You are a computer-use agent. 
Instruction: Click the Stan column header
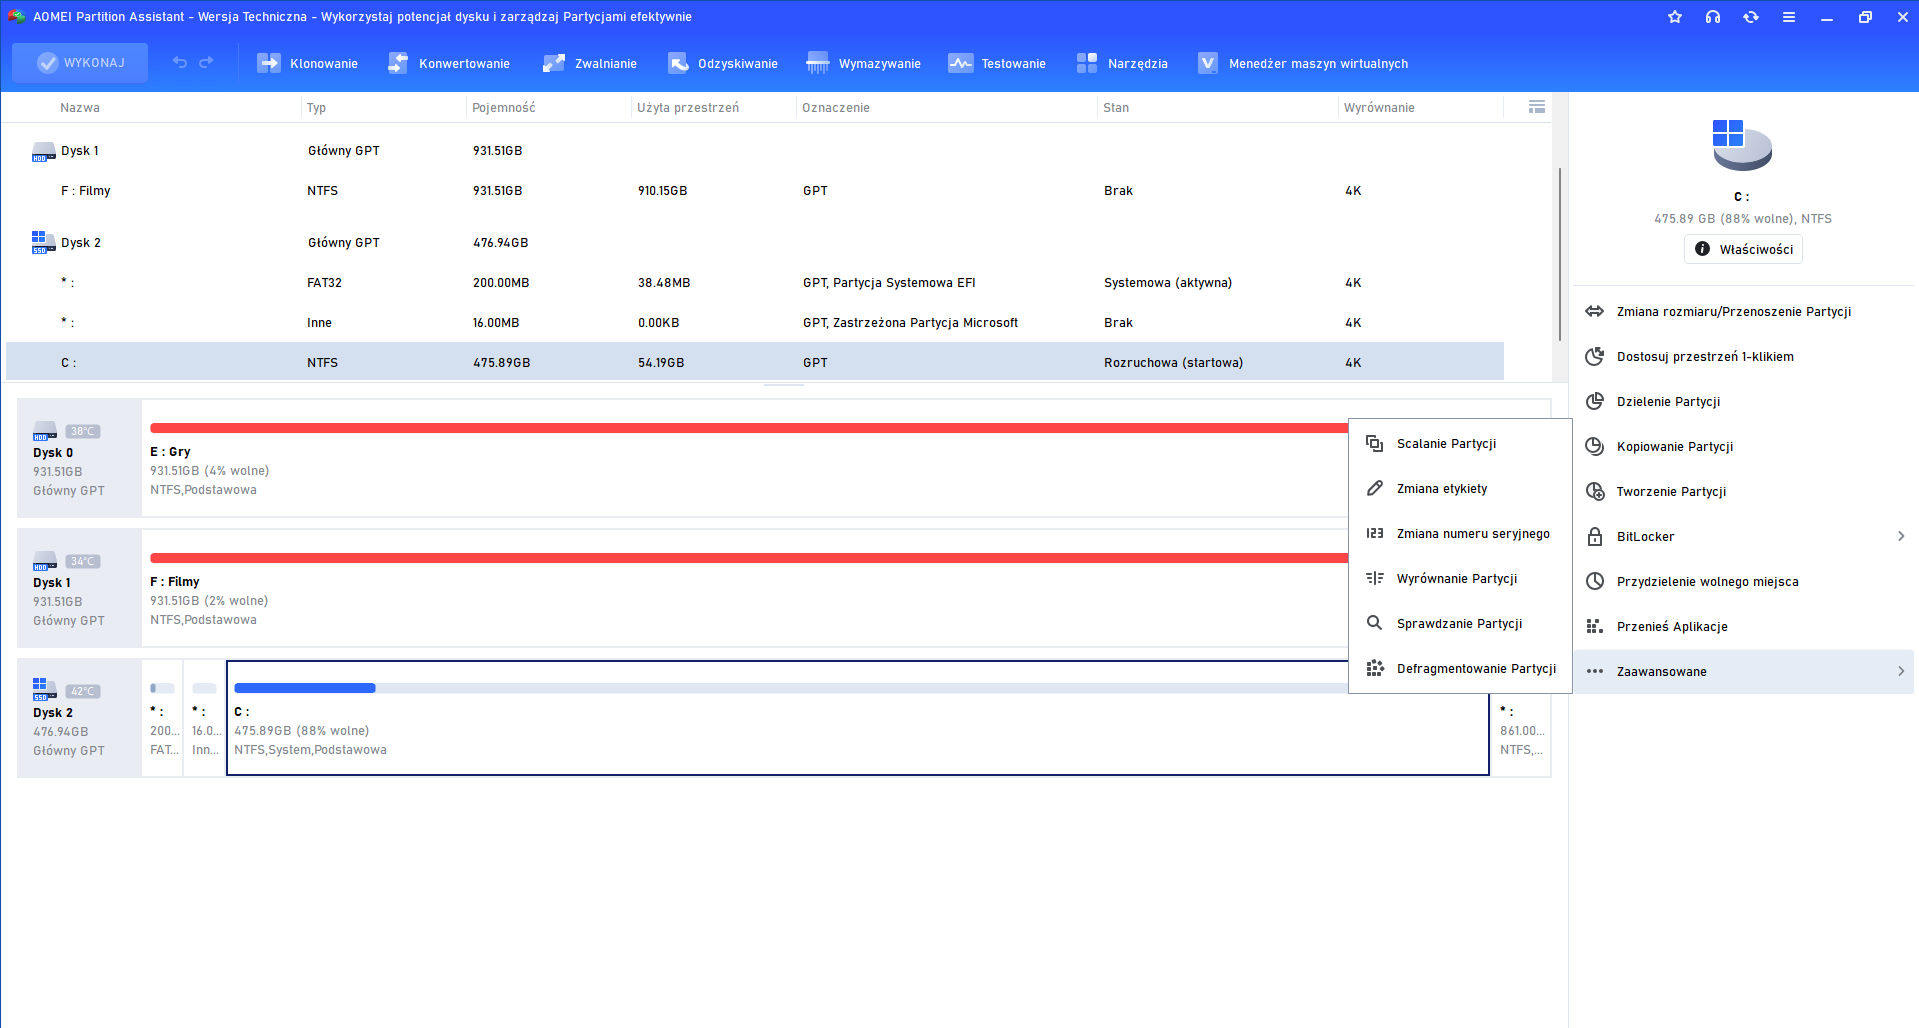click(x=1116, y=107)
